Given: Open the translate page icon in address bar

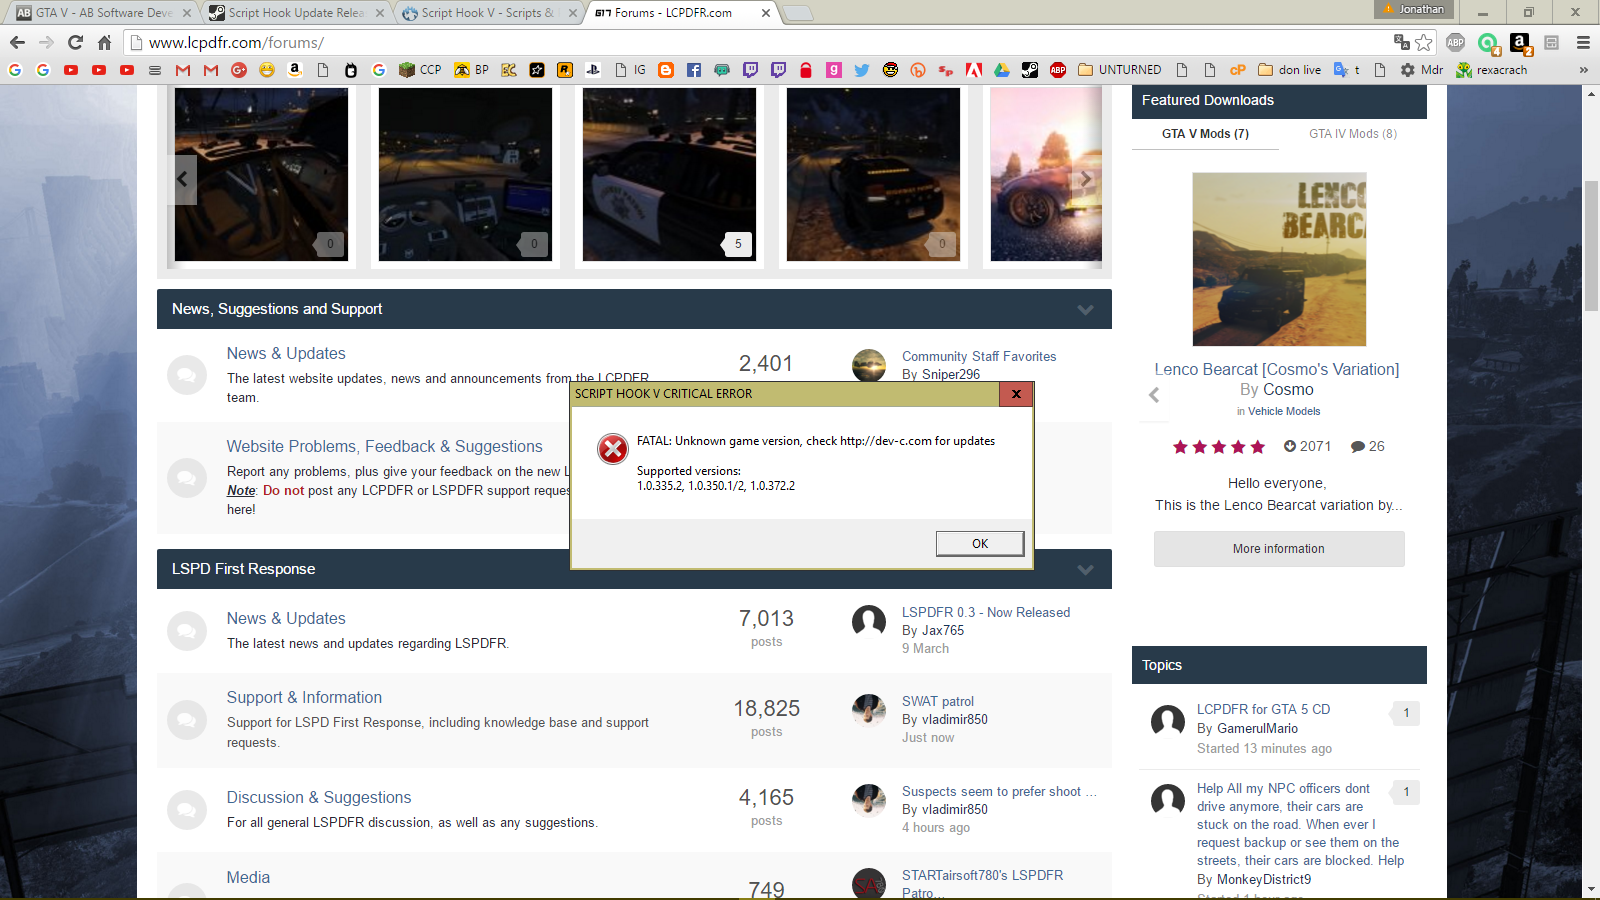Looking at the screenshot, I should click(1401, 42).
